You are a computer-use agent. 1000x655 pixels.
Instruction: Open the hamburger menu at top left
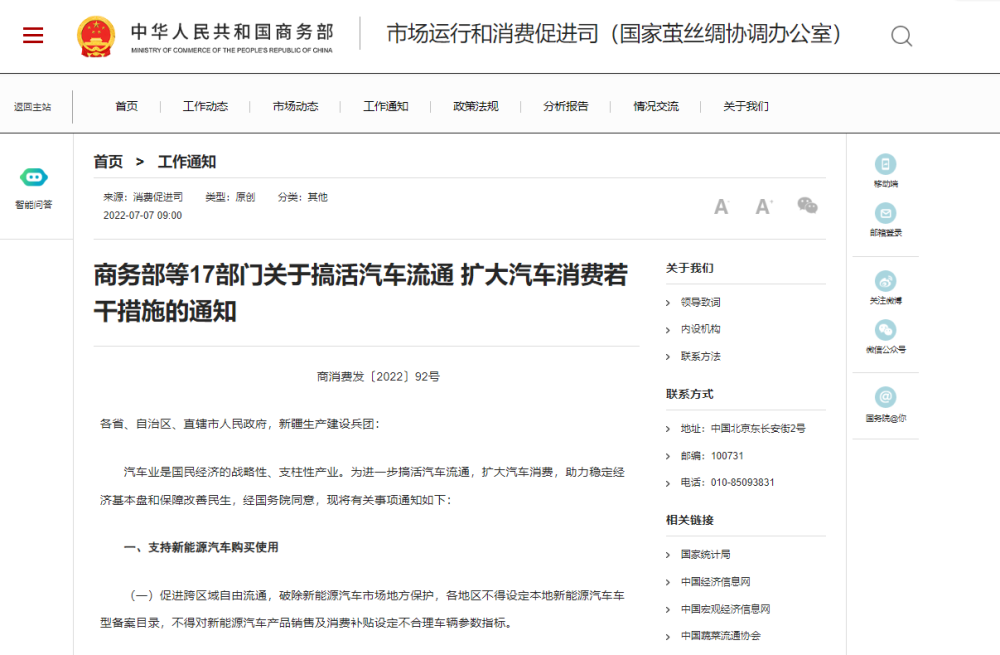click(33, 36)
